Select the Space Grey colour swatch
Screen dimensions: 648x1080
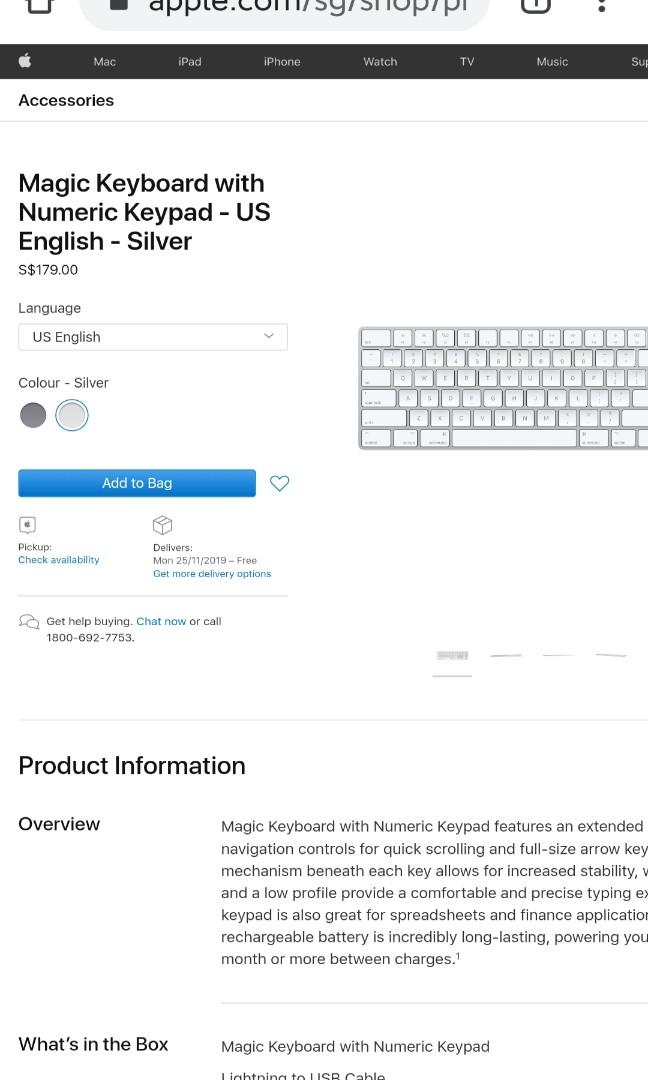pyautogui.click(x=33, y=415)
